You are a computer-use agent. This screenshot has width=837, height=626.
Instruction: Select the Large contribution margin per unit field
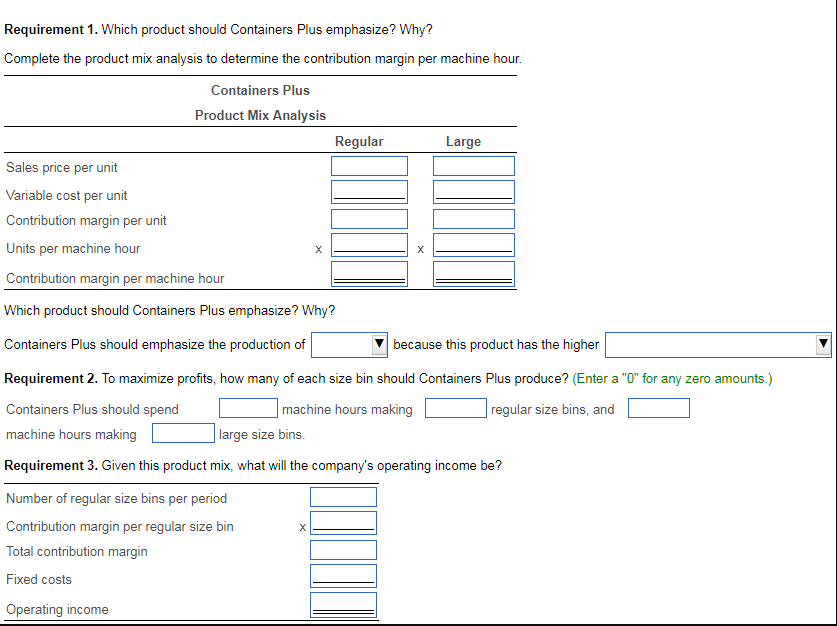(473, 218)
